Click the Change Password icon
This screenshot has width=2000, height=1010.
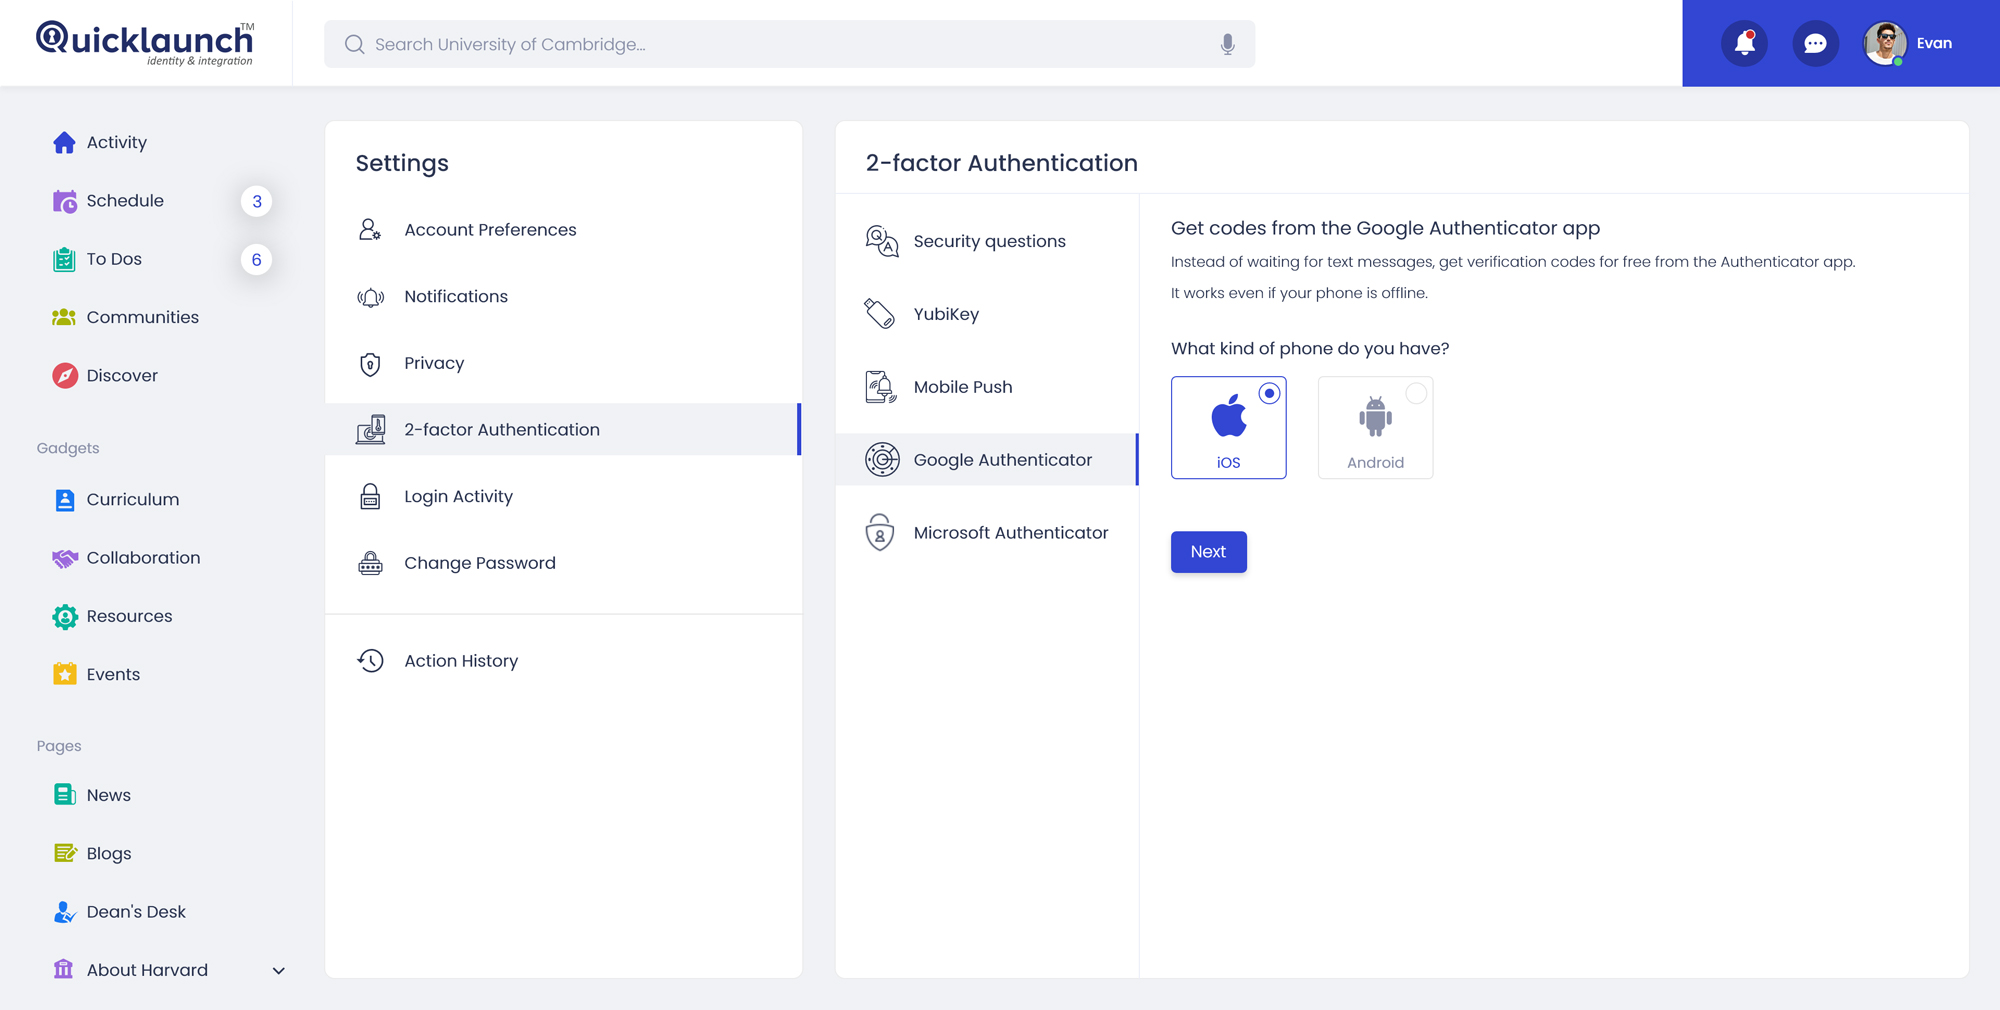370,563
